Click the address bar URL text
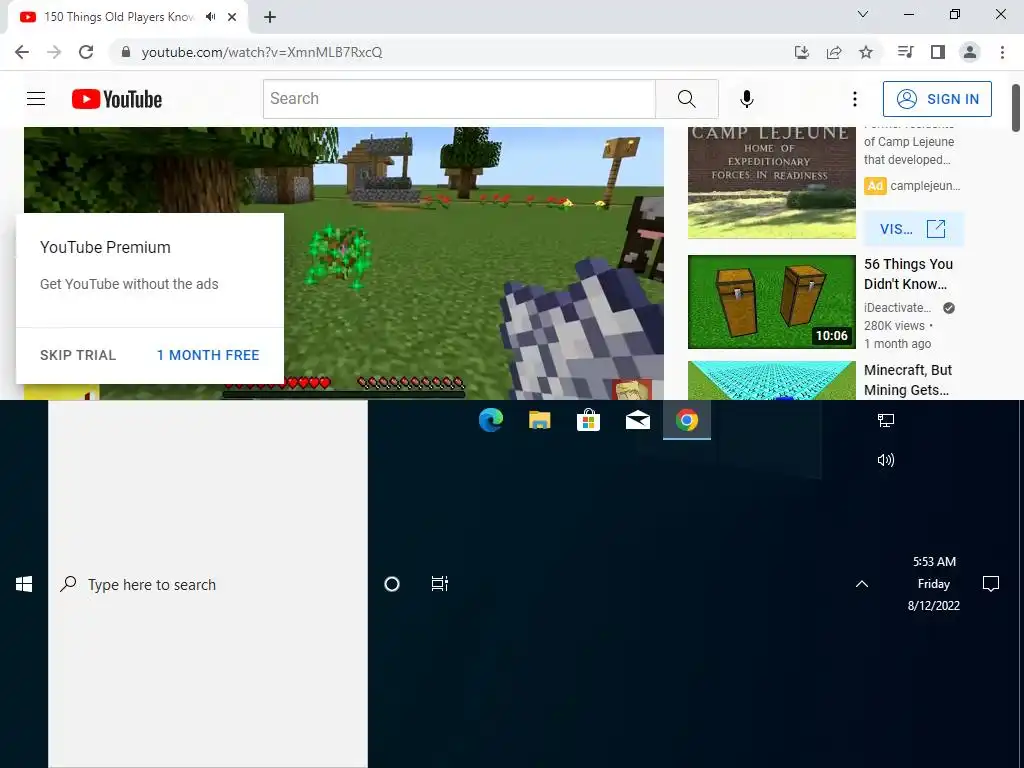 [262, 52]
